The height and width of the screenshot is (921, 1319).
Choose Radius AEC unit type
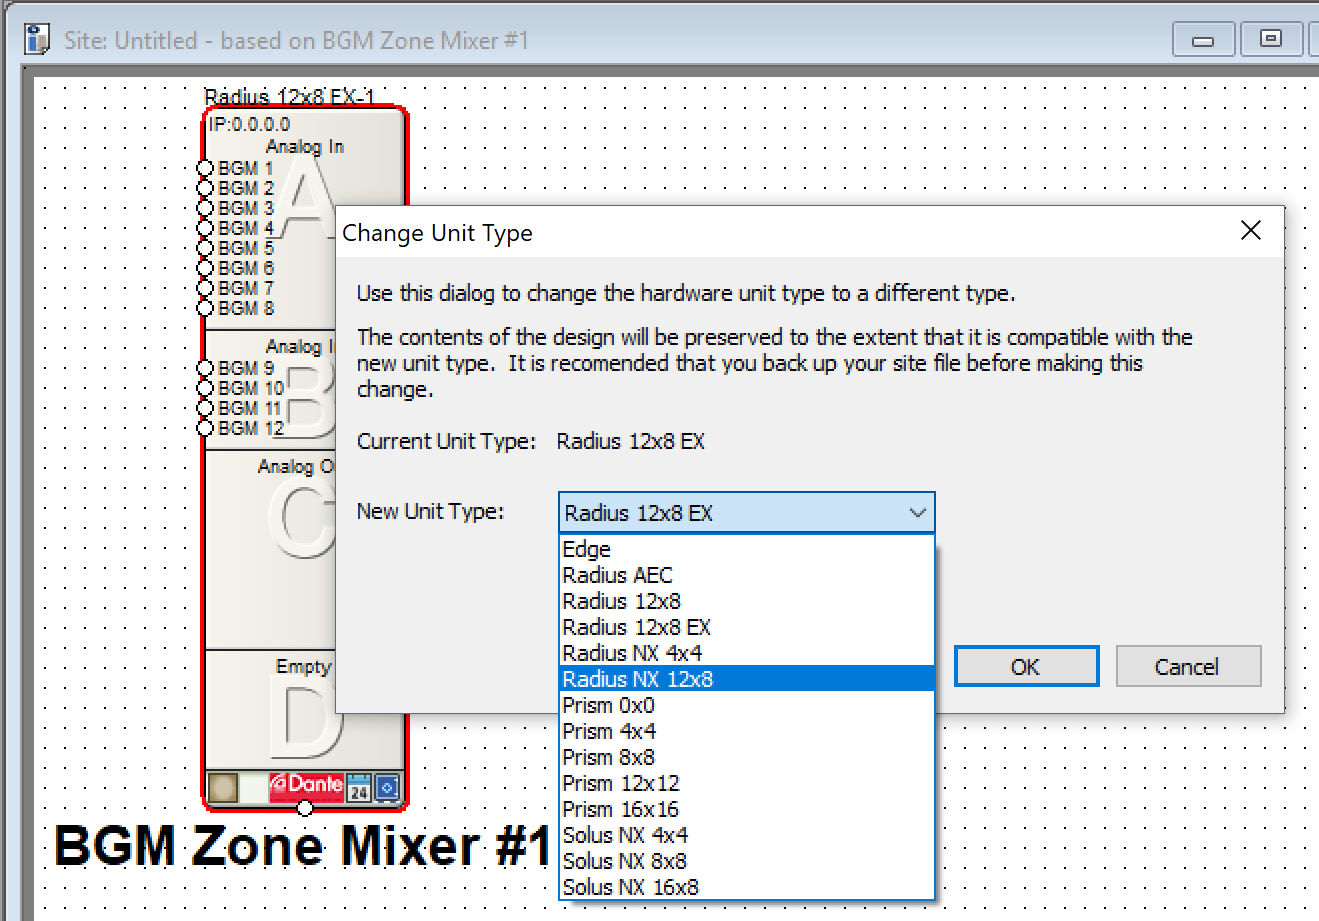[x=746, y=575]
